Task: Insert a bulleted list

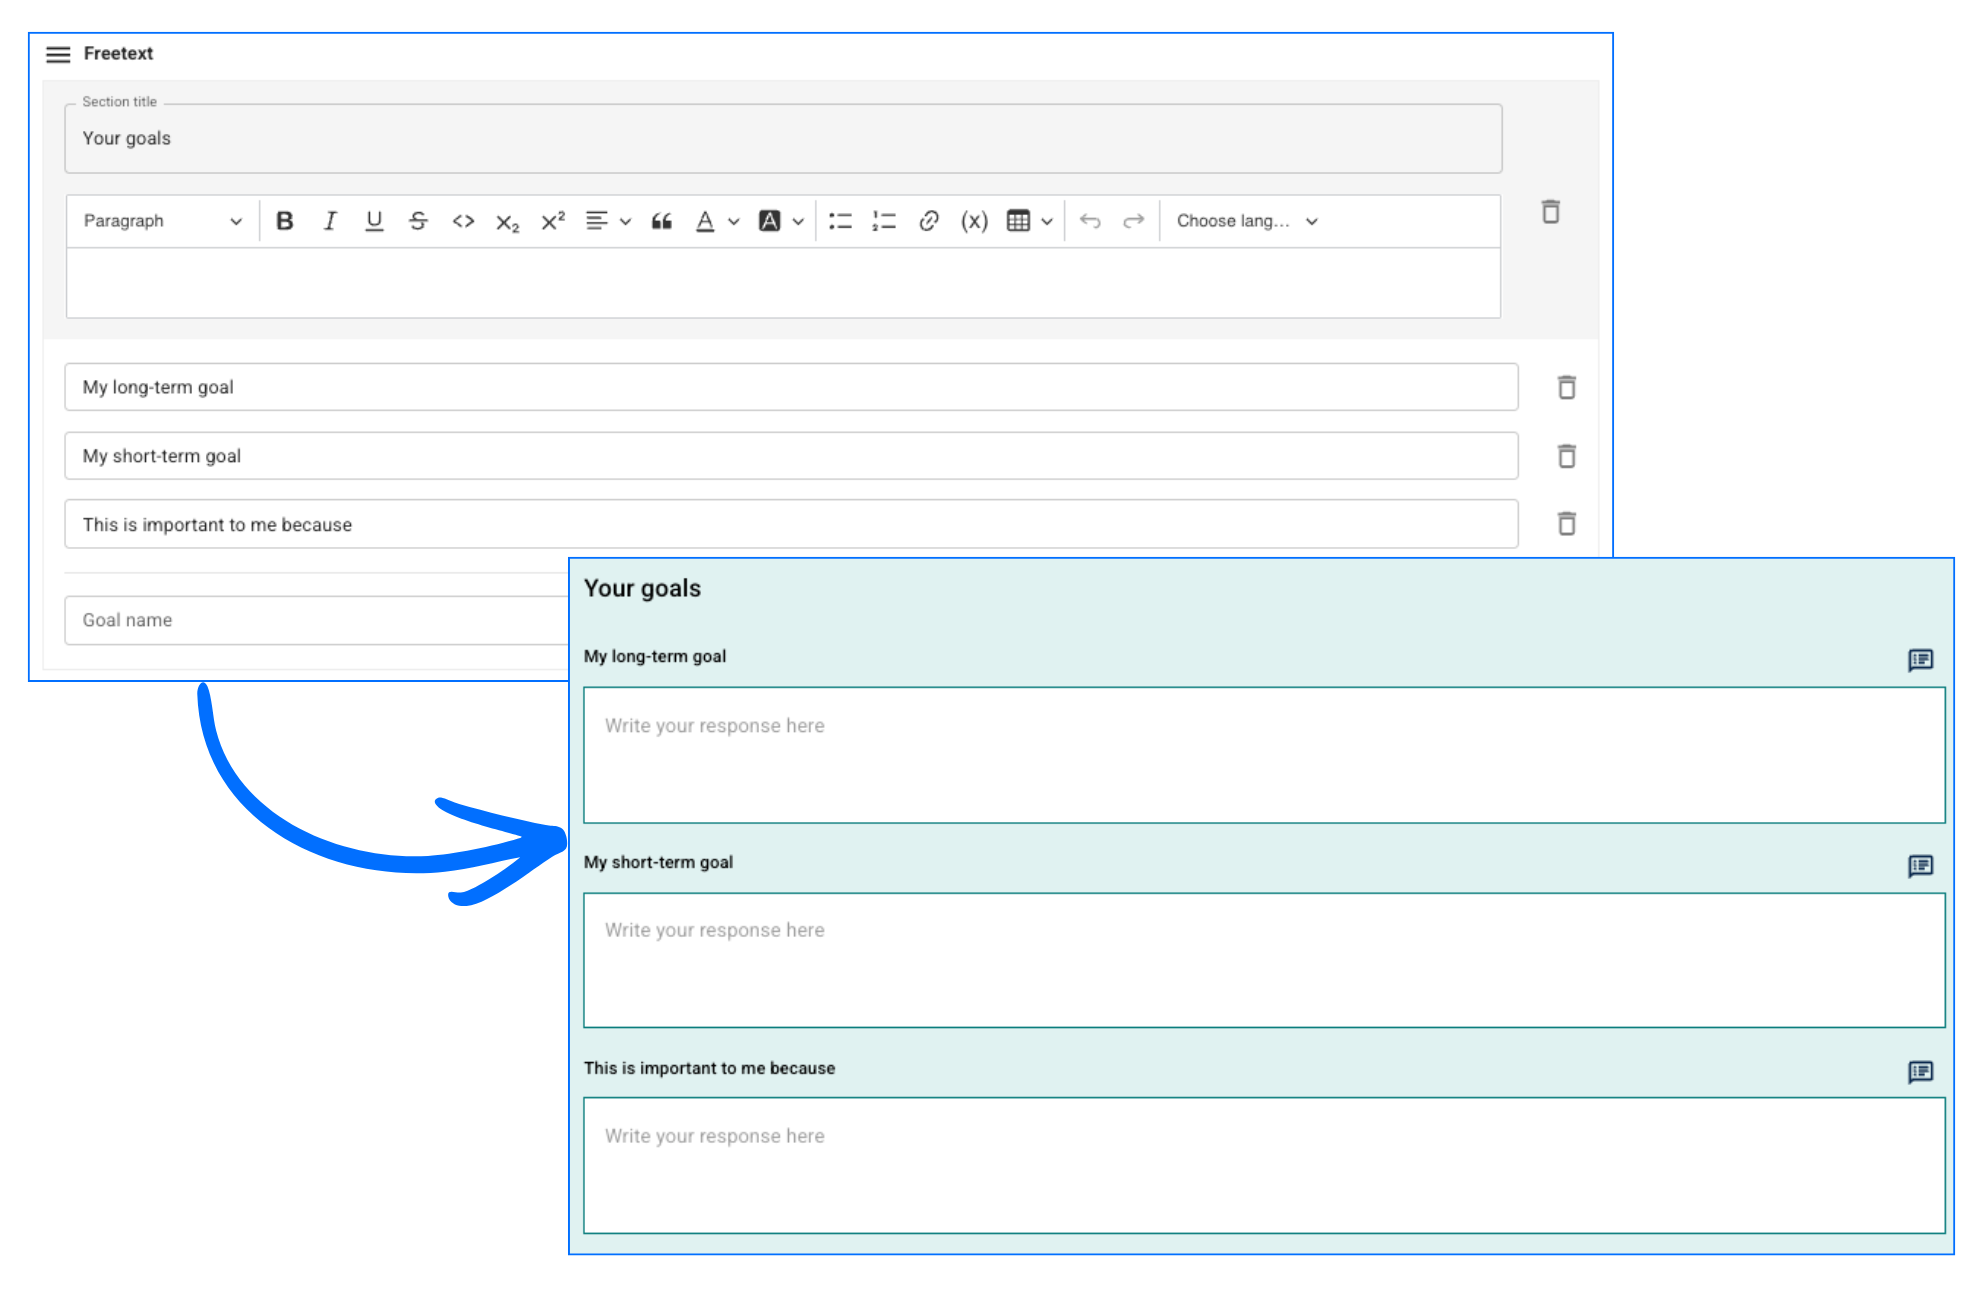Action: tap(840, 221)
